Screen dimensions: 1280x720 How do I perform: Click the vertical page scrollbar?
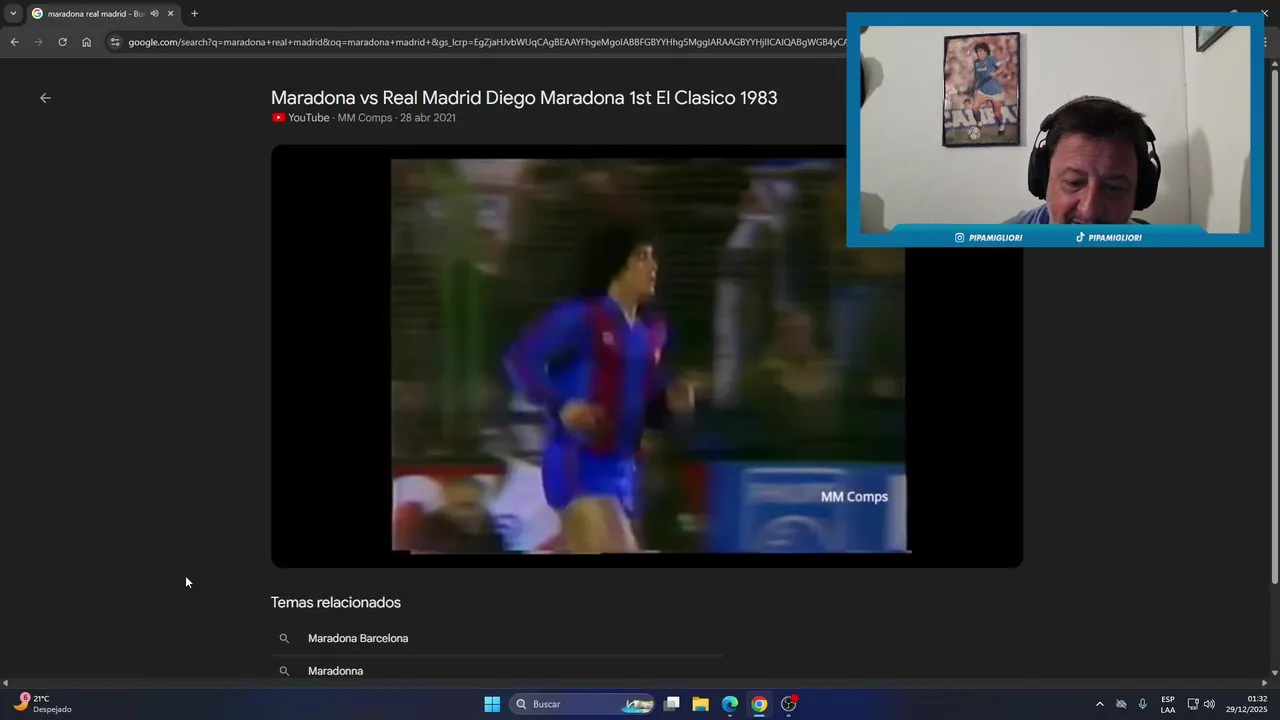(x=1274, y=325)
